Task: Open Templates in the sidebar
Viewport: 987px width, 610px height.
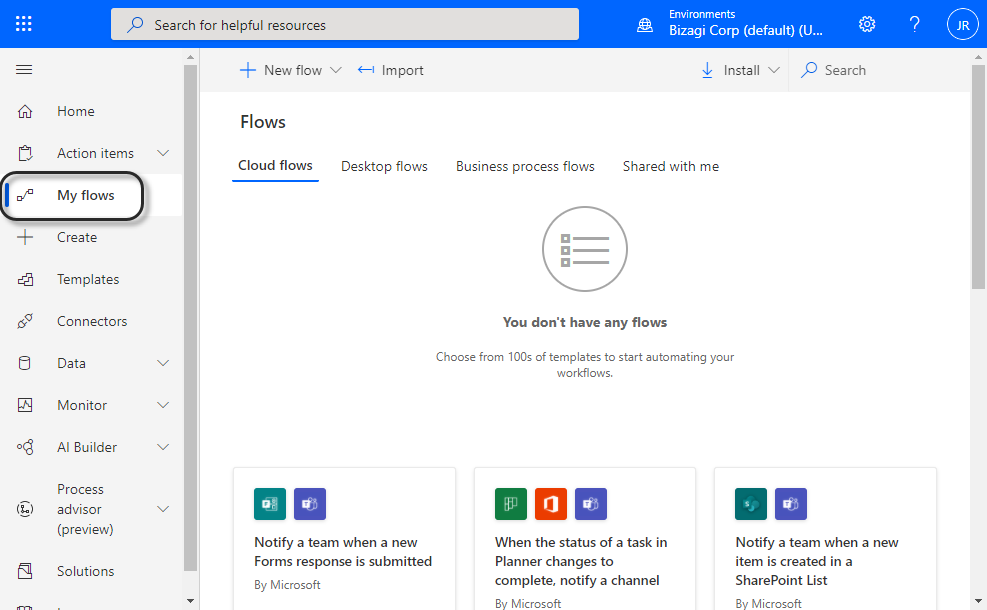Action: (x=87, y=280)
